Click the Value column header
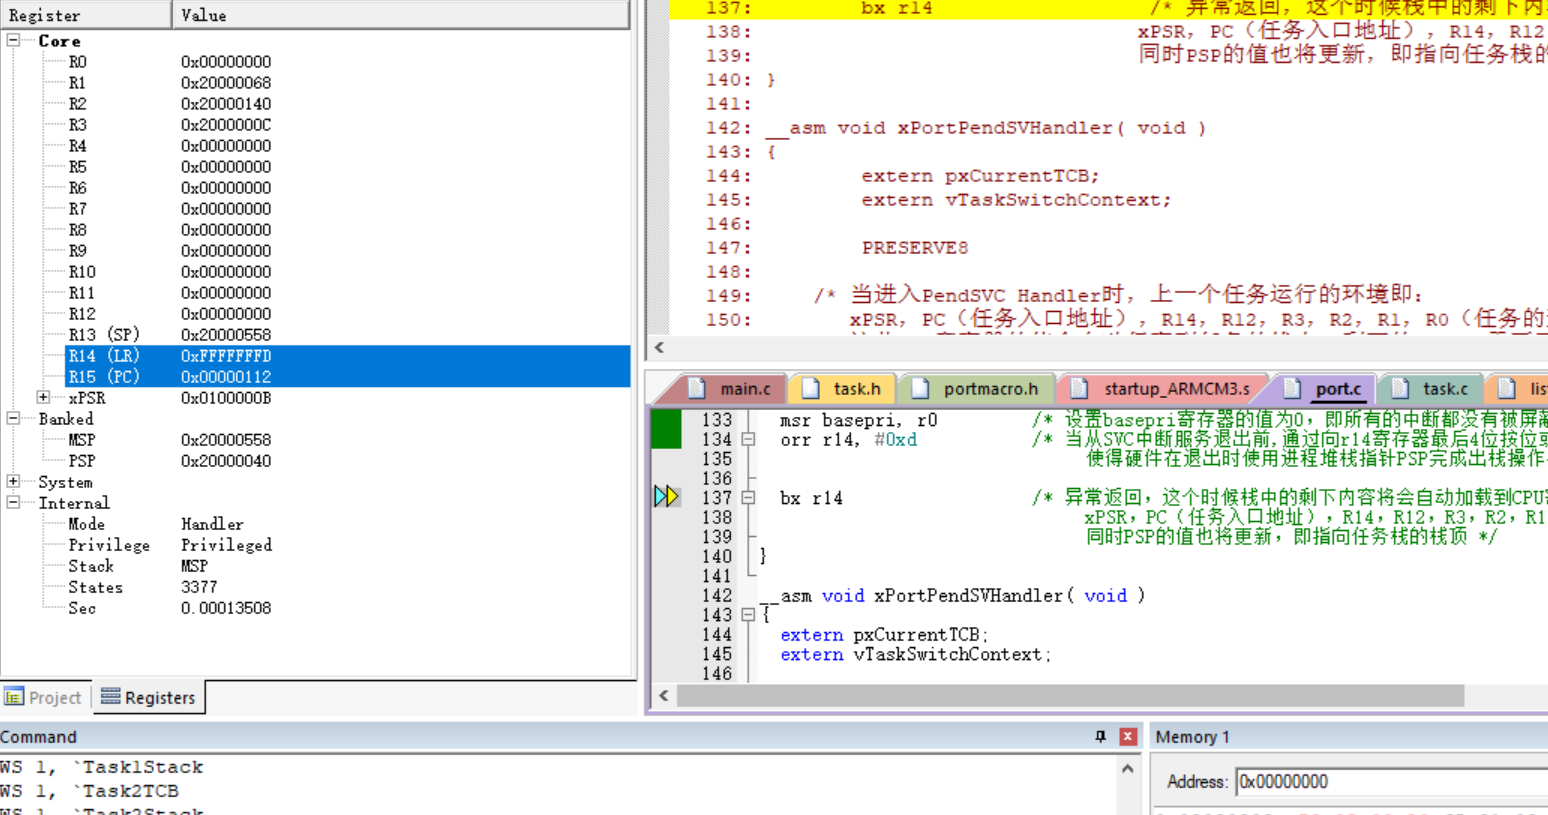The width and height of the screenshot is (1548, 815). click(x=401, y=15)
